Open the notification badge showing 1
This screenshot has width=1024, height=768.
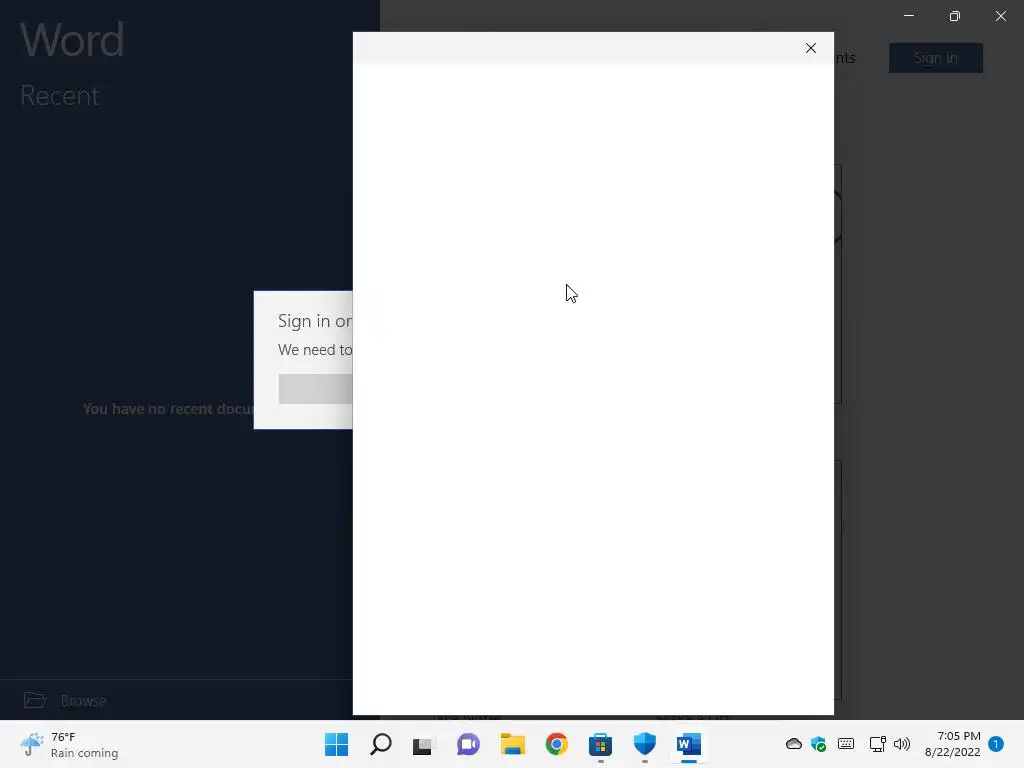click(996, 744)
